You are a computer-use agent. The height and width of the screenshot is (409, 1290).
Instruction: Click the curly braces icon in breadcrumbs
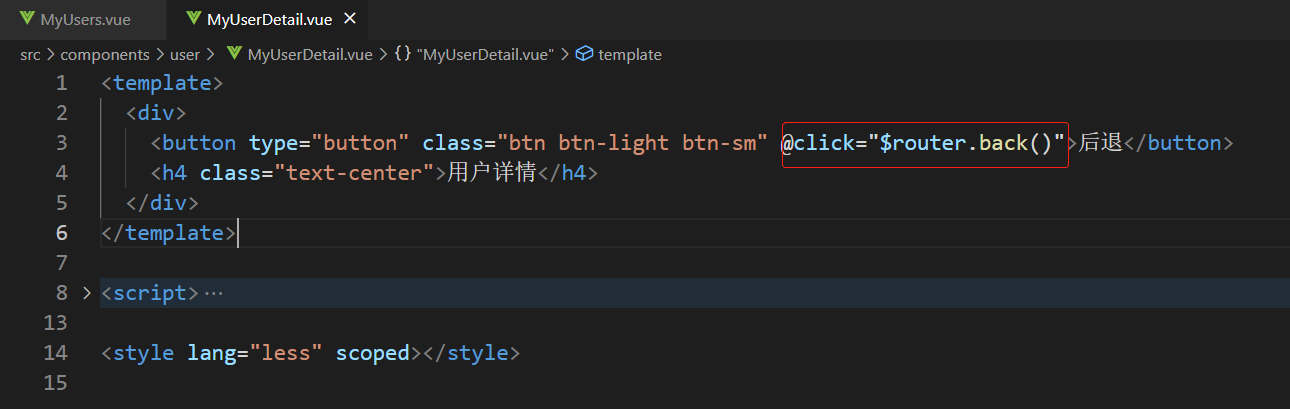point(403,54)
